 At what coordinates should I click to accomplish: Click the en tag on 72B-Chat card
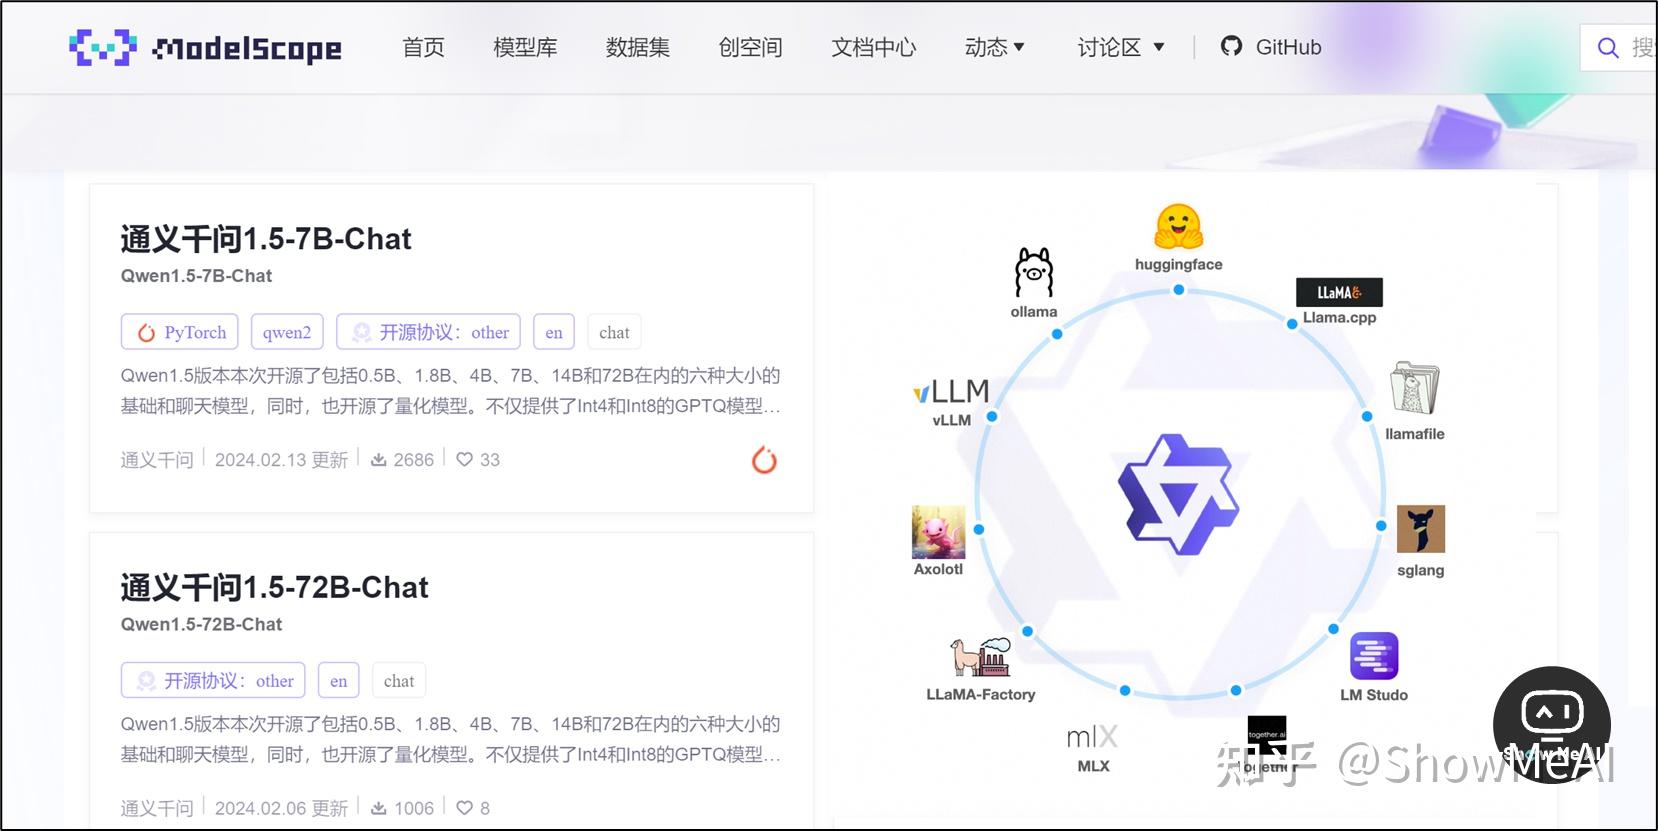click(339, 680)
